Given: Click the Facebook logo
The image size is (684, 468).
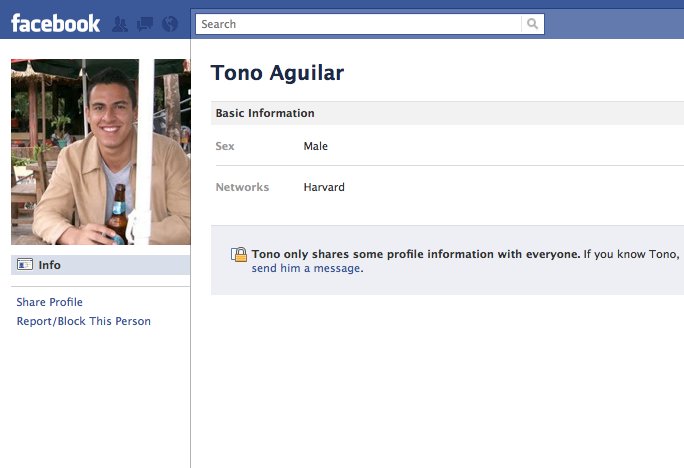Looking at the screenshot, I should [x=55, y=23].
